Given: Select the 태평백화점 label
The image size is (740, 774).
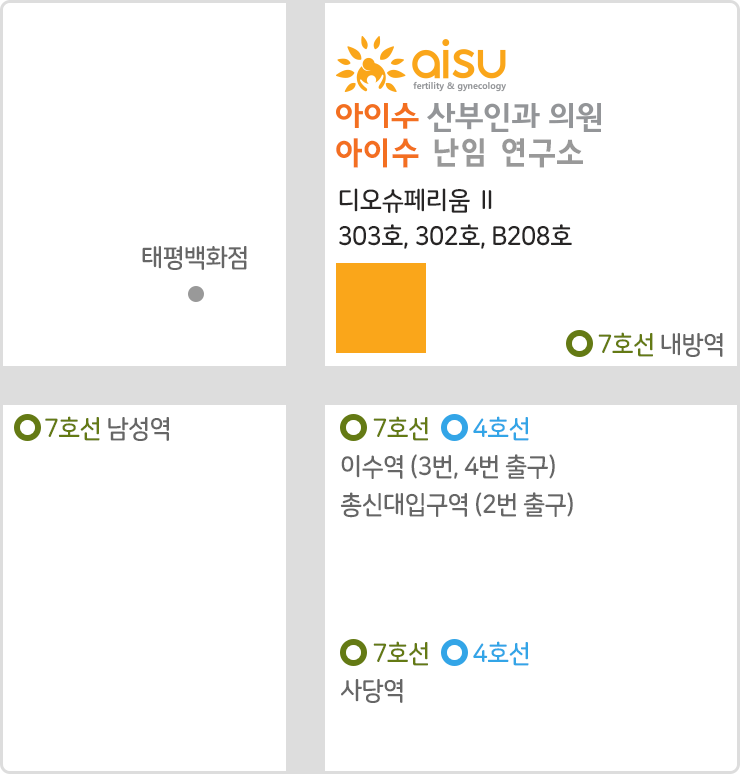Looking at the screenshot, I should click(x=195, y=258).
